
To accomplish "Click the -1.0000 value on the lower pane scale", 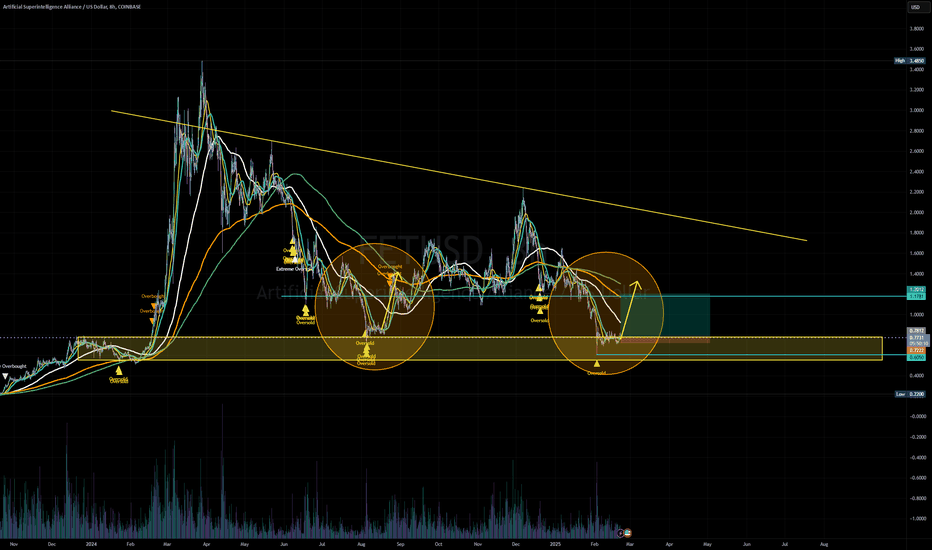I will coord(916,518).
